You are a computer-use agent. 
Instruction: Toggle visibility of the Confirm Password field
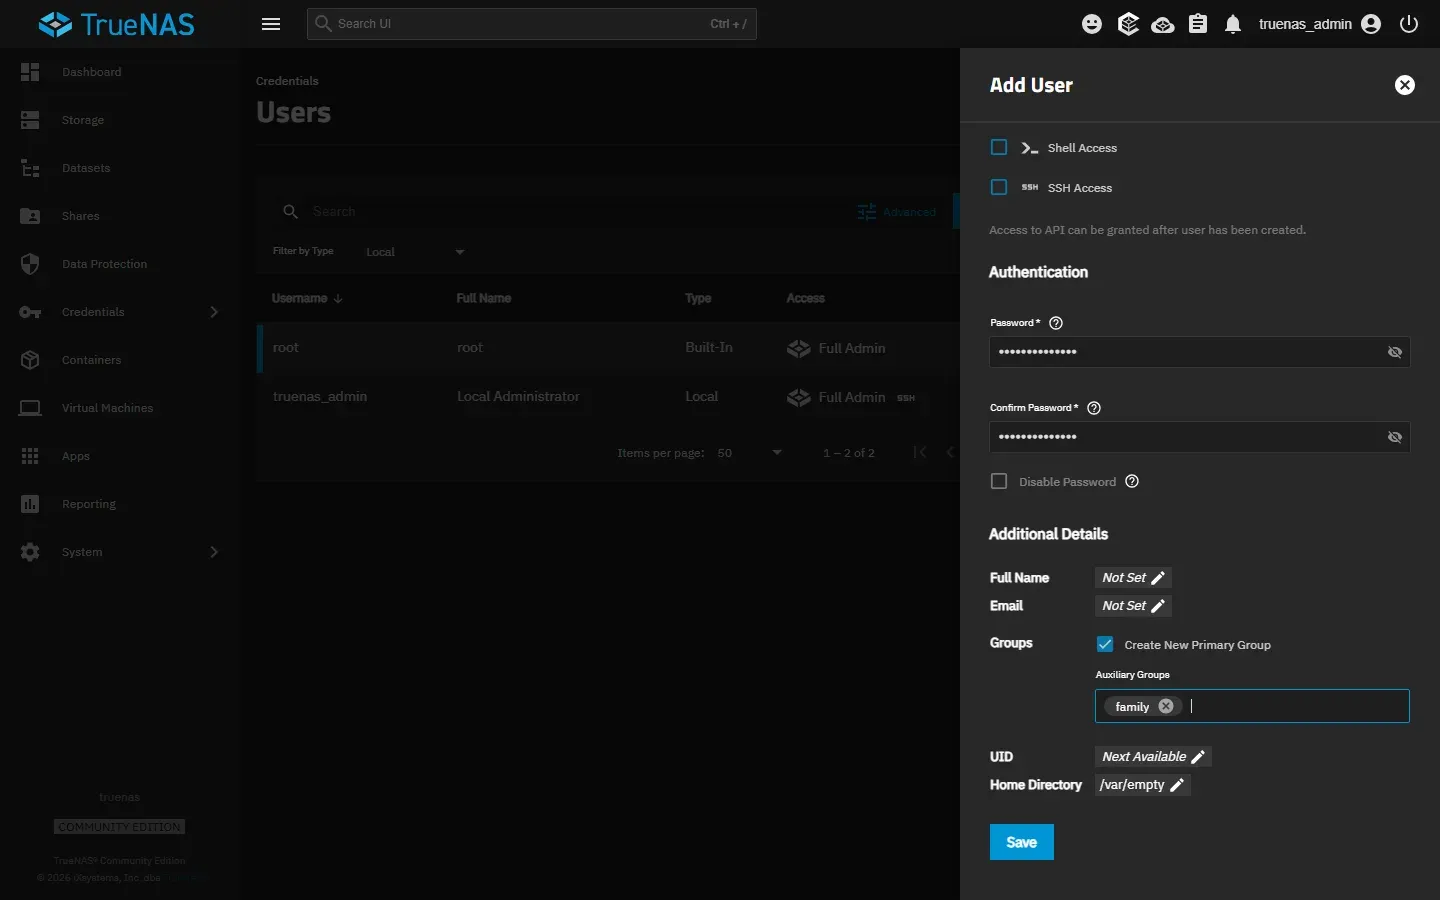click(1395, 437)
